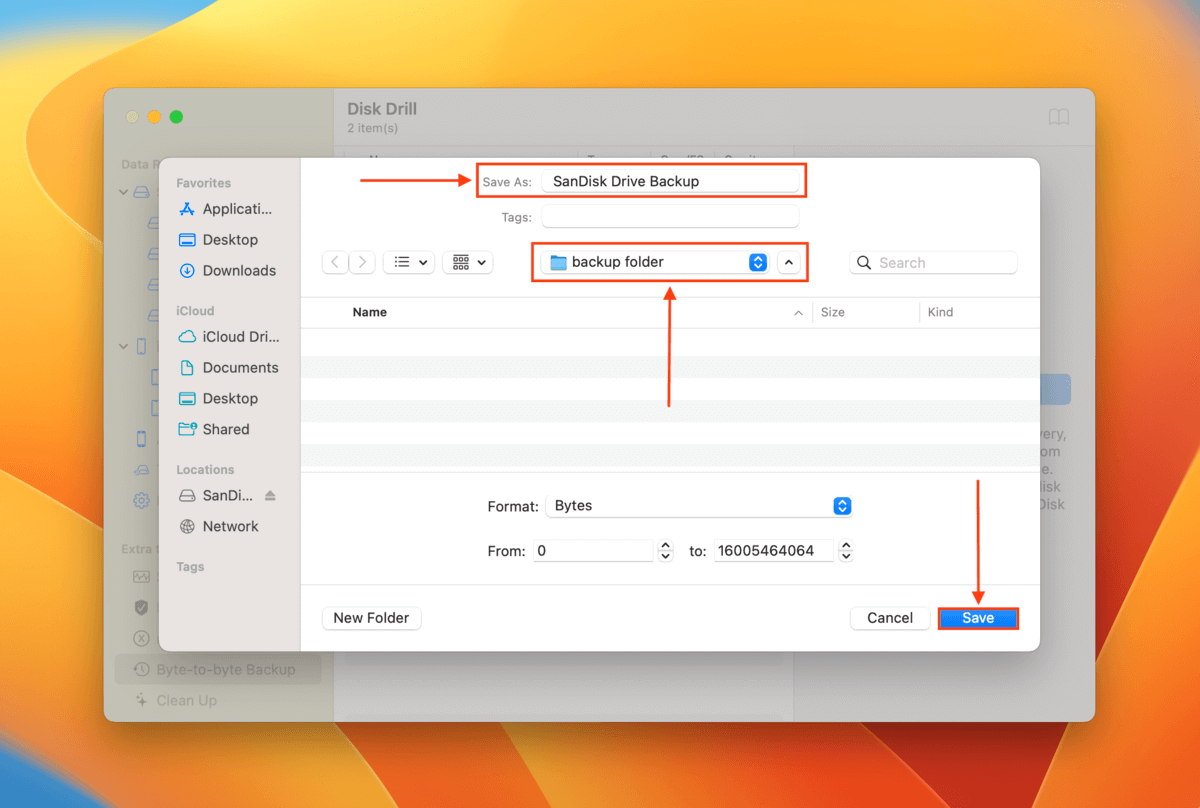
Task: Click the To field stepper
Action: click(x=846, y=551)
